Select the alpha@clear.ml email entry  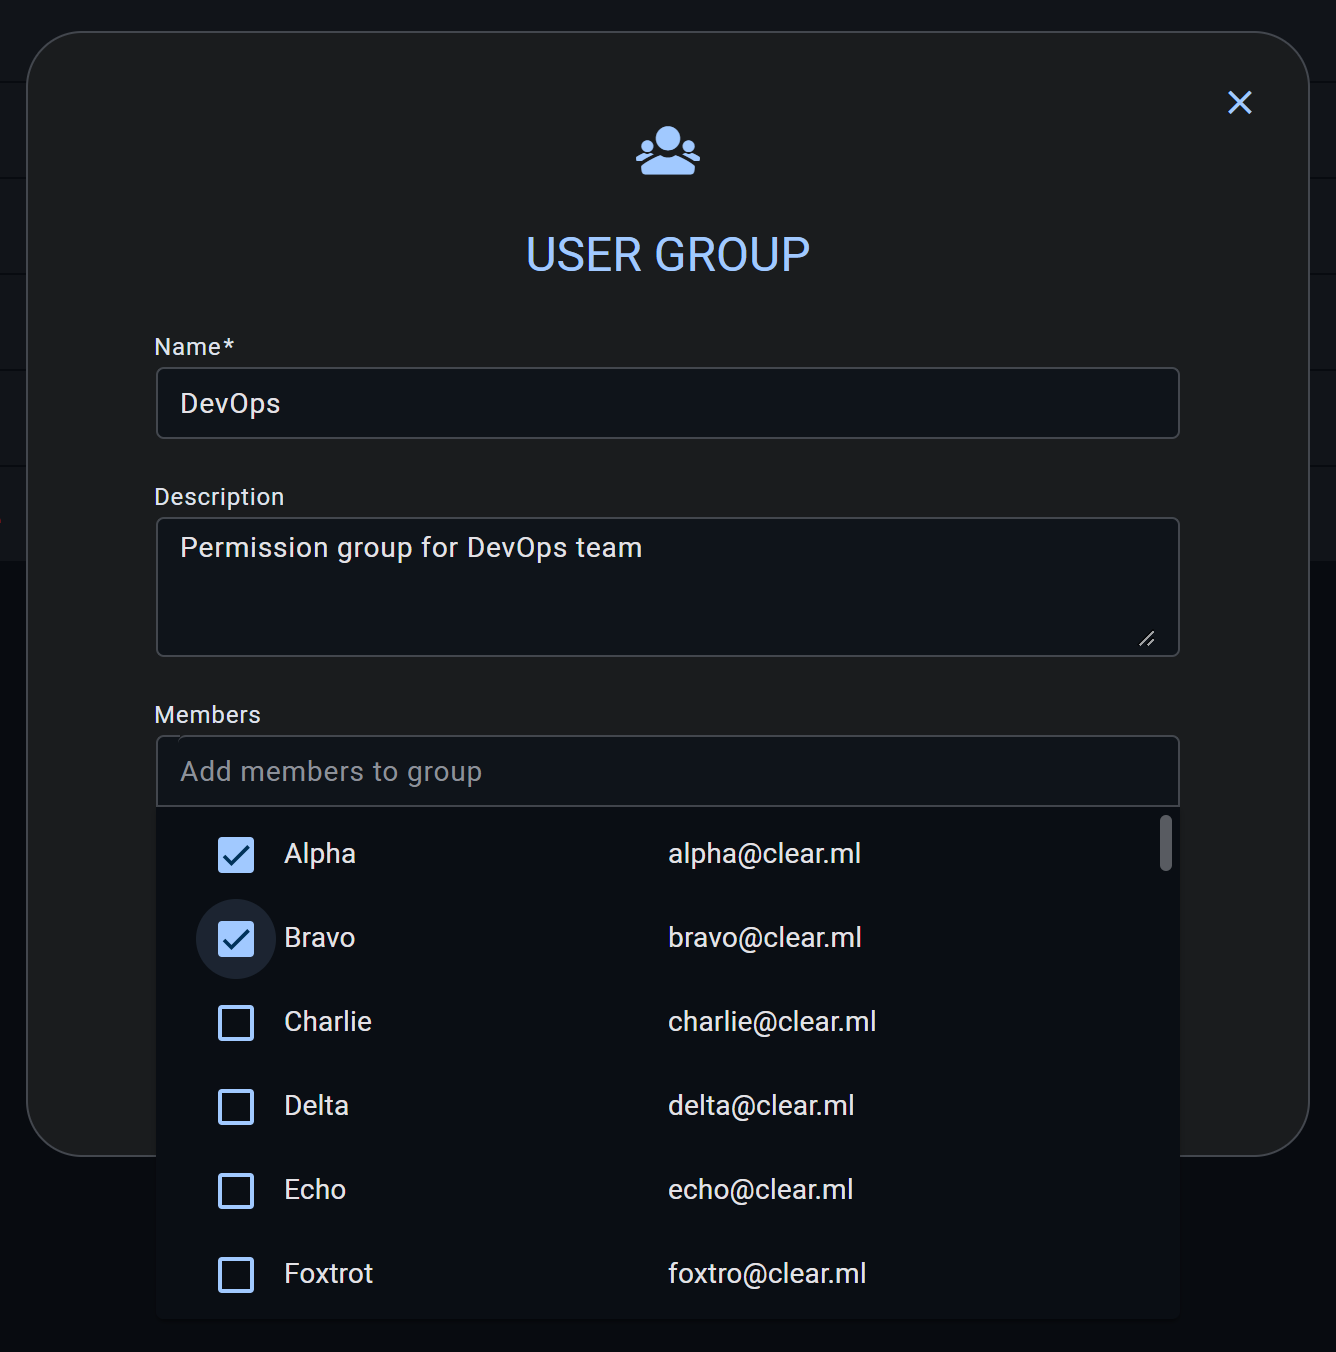pyautogui.click(x=765, y=854)
